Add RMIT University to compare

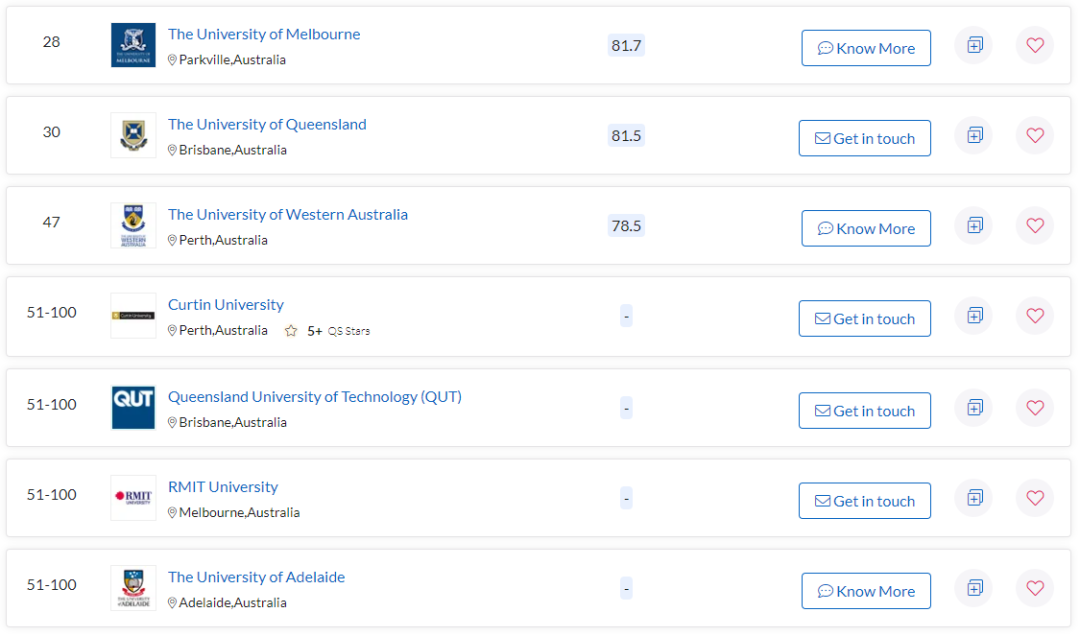point(974,498)
